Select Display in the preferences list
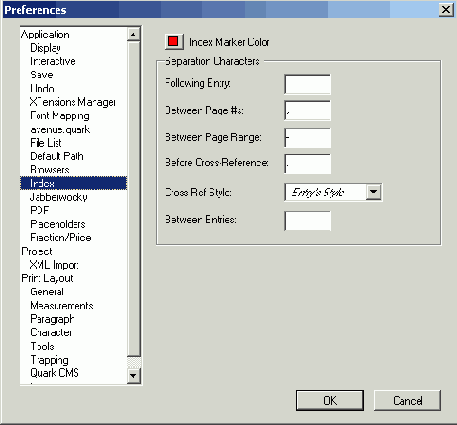 45,48
